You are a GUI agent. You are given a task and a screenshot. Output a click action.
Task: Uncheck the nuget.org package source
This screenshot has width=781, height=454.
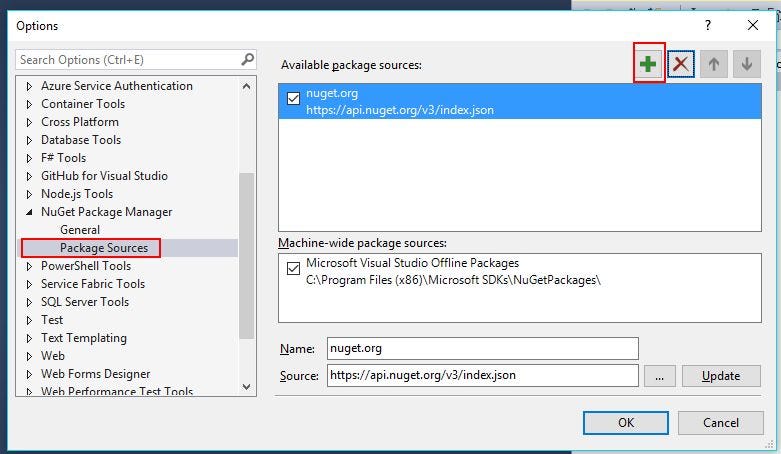(293, 98)
